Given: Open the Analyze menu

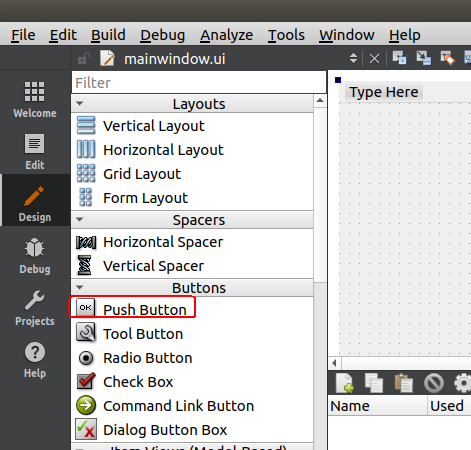Looking at the screenshot, I should [x=226, y=35].
